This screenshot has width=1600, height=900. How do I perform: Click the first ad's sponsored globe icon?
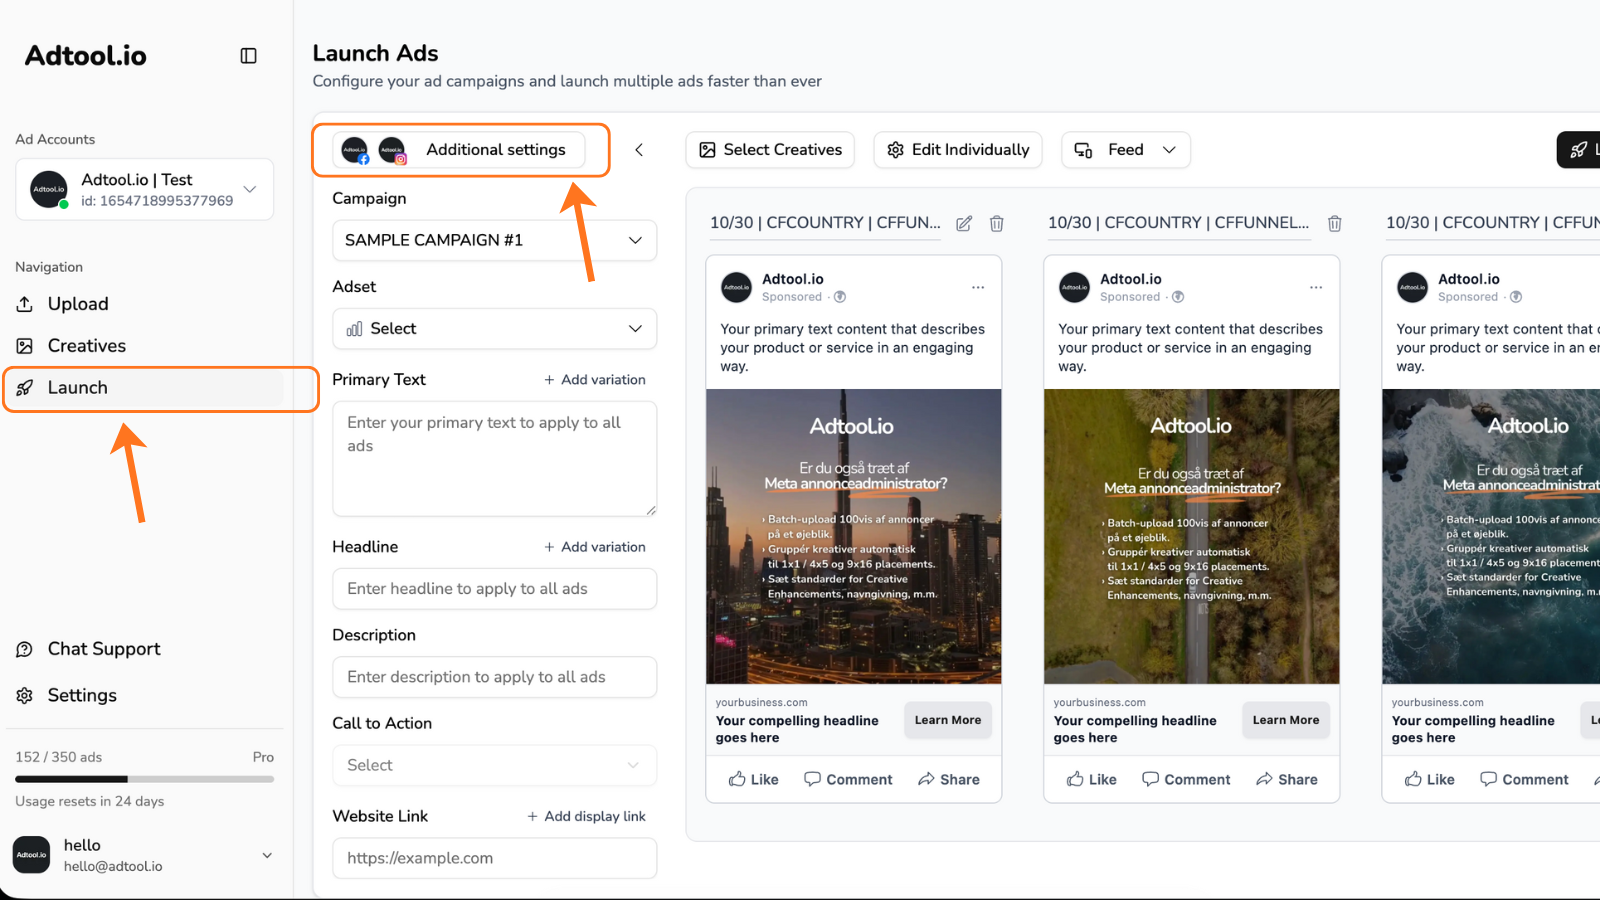point(840,297)
